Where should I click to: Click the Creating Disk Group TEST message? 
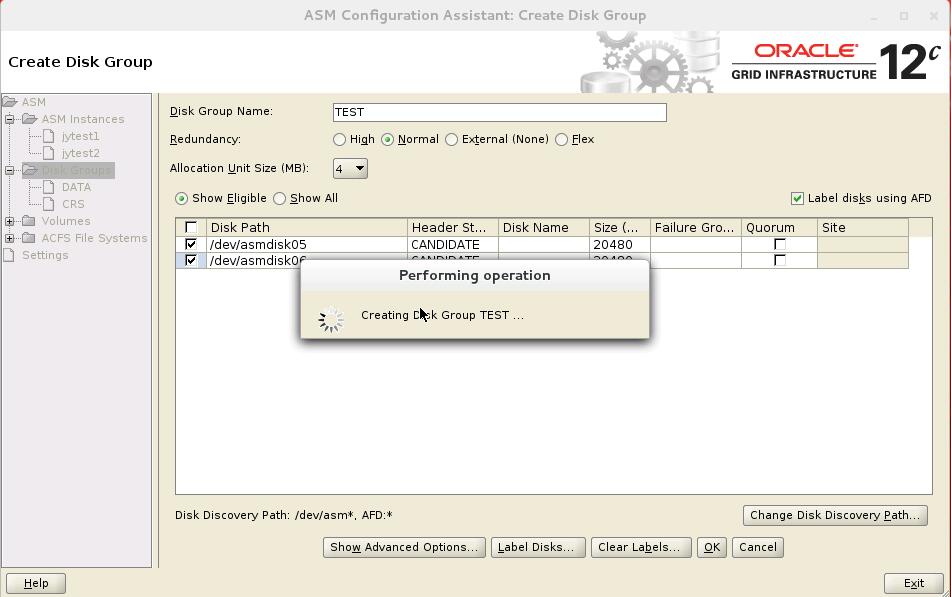pos(442,315)
